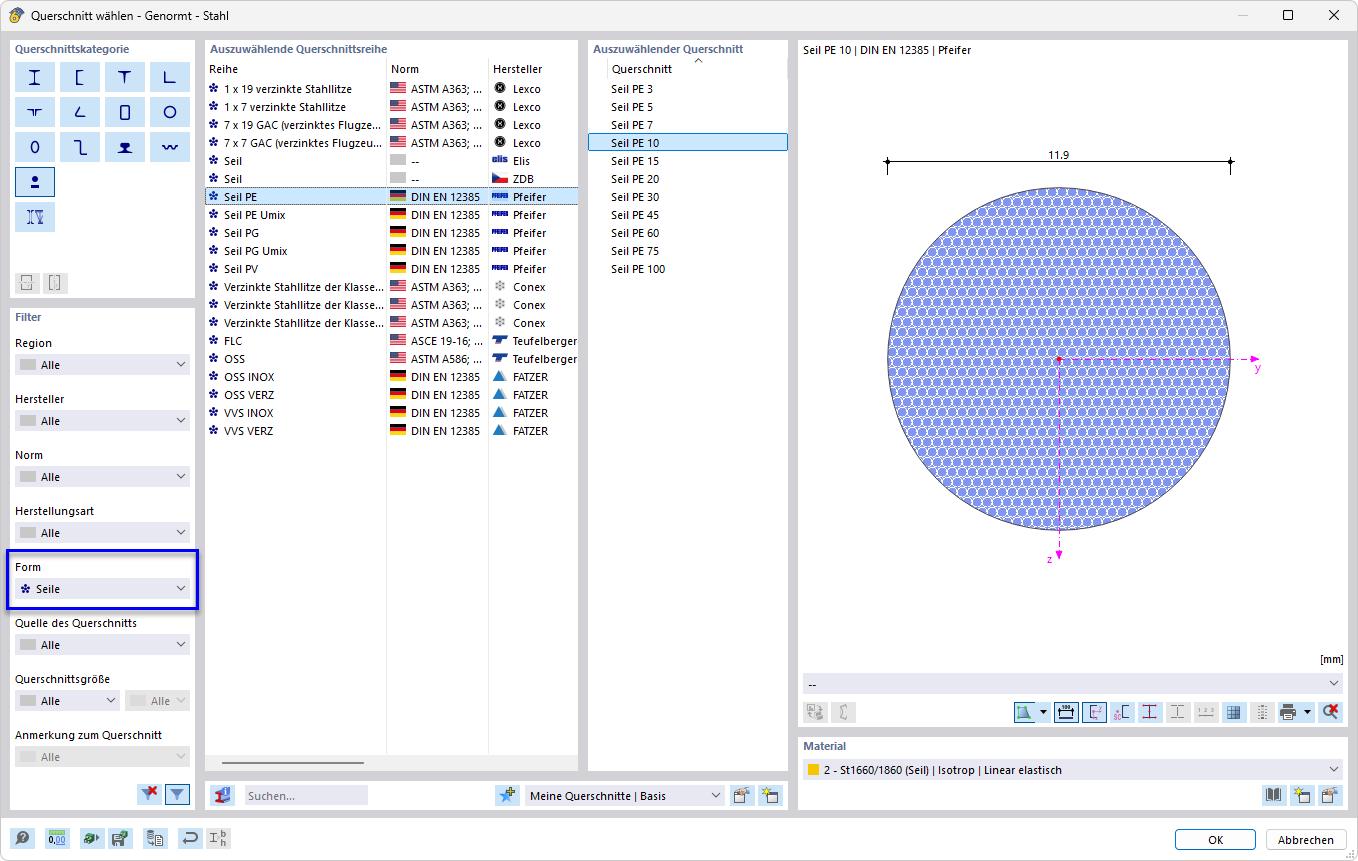Image resolution: width=1358 pixels, height=861 pixels.
Task: Select the double-angle section category icon
Action: coord(35,112)
